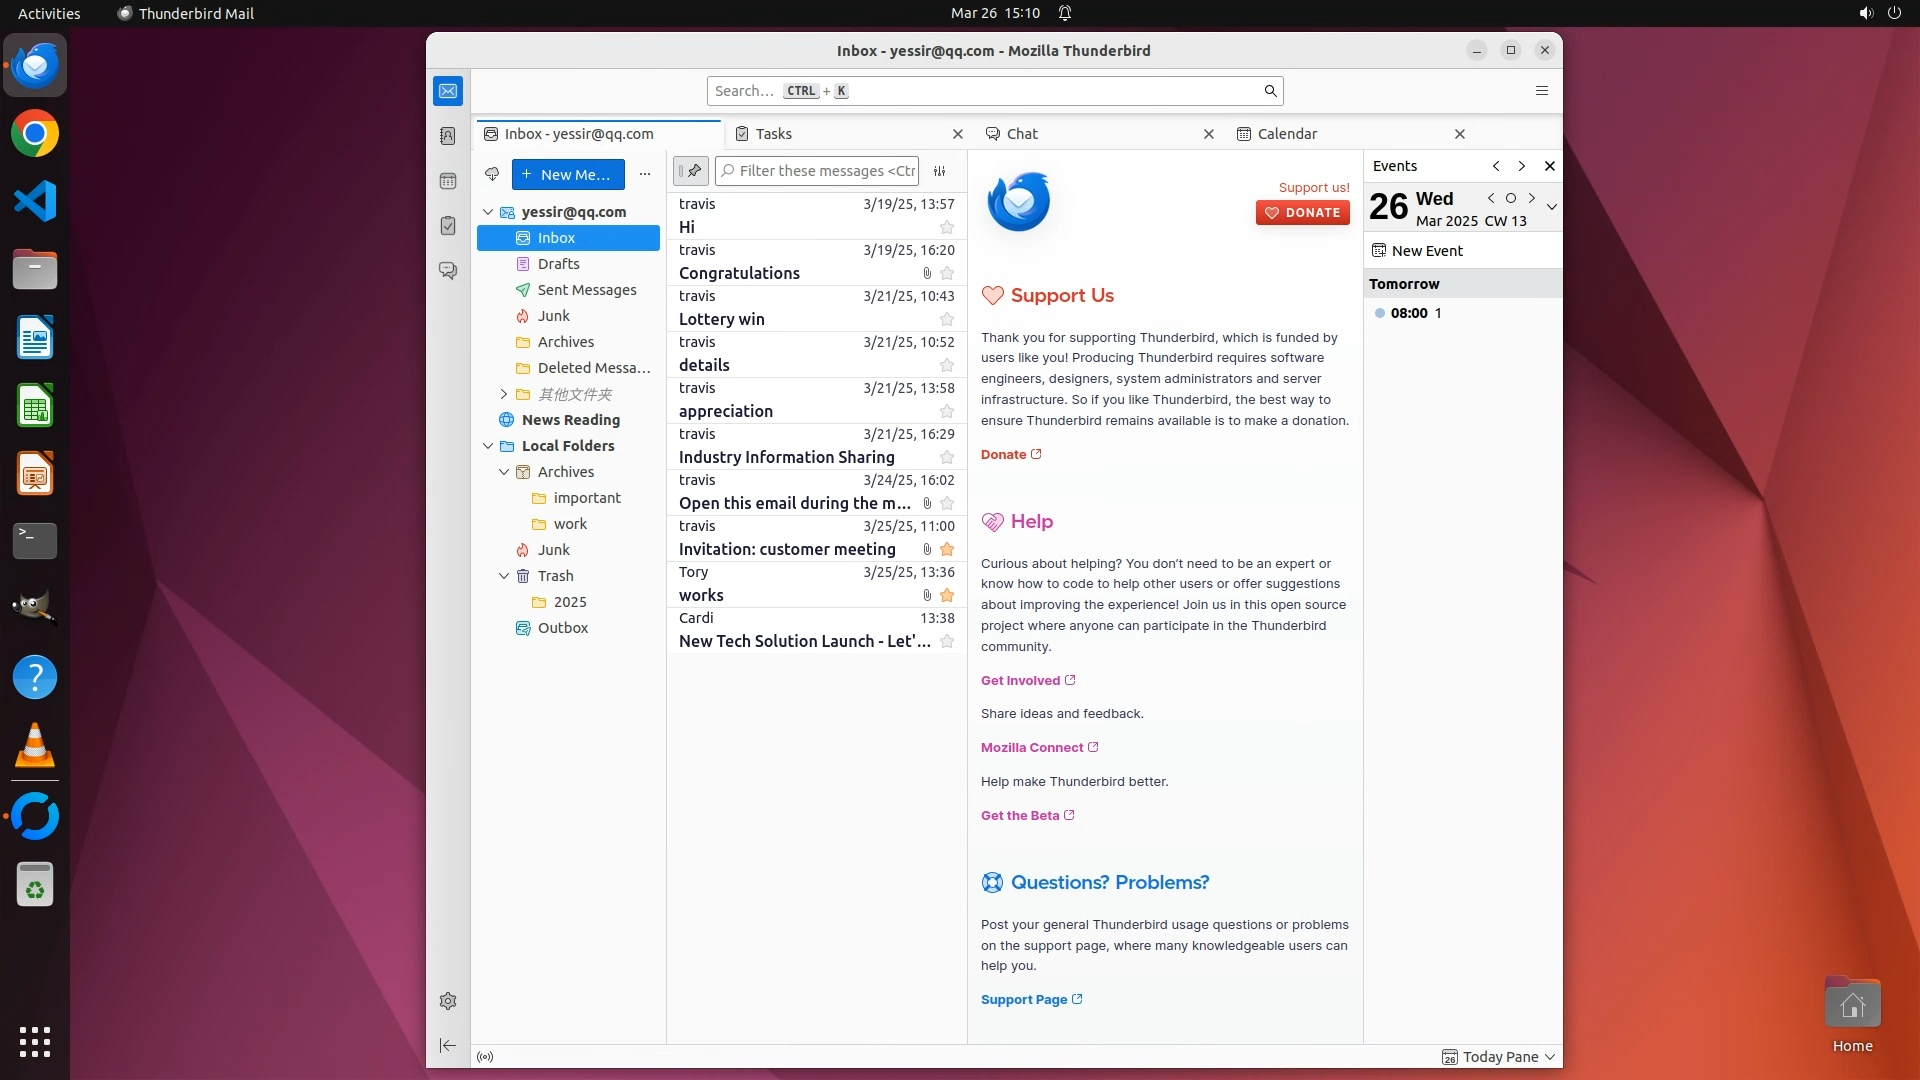This screenshot has width=1920, height=1080.
Task: Open Tasks space in the left sidebar
Action: [448, 226]
